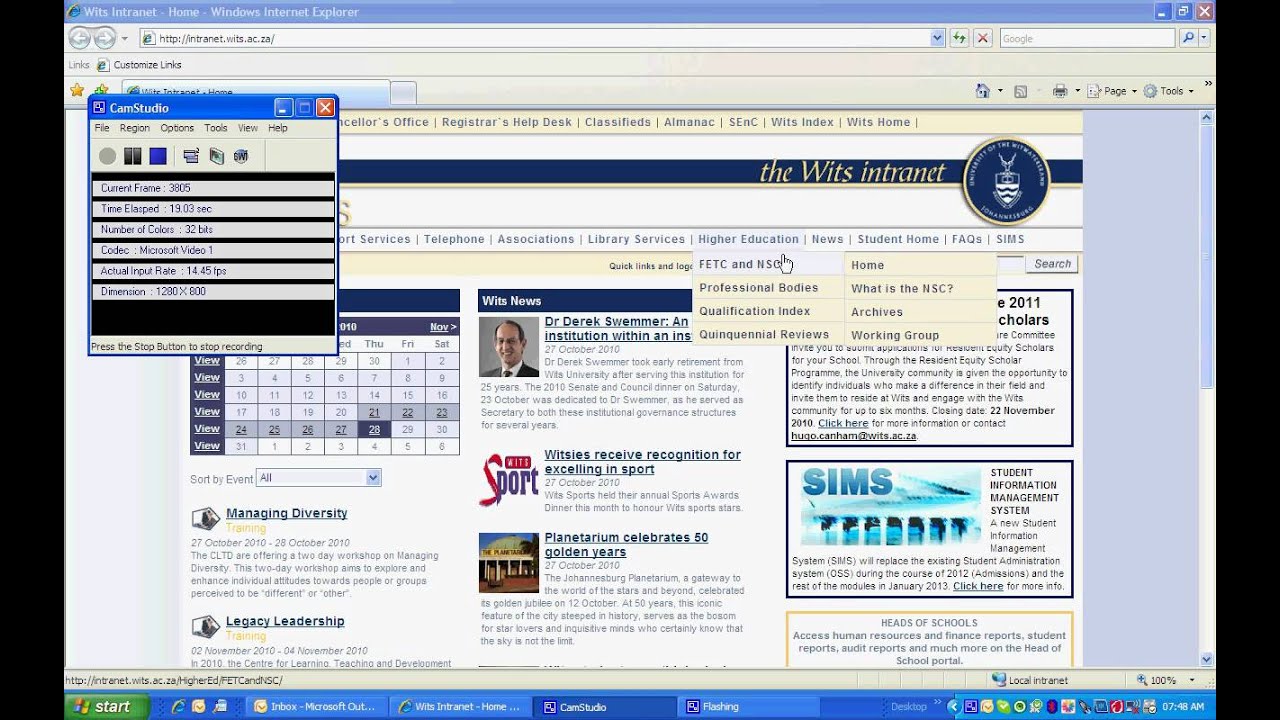Click the page vertical scrollbar down arrow
The image size is (1280, 720).
(1206, 660)
